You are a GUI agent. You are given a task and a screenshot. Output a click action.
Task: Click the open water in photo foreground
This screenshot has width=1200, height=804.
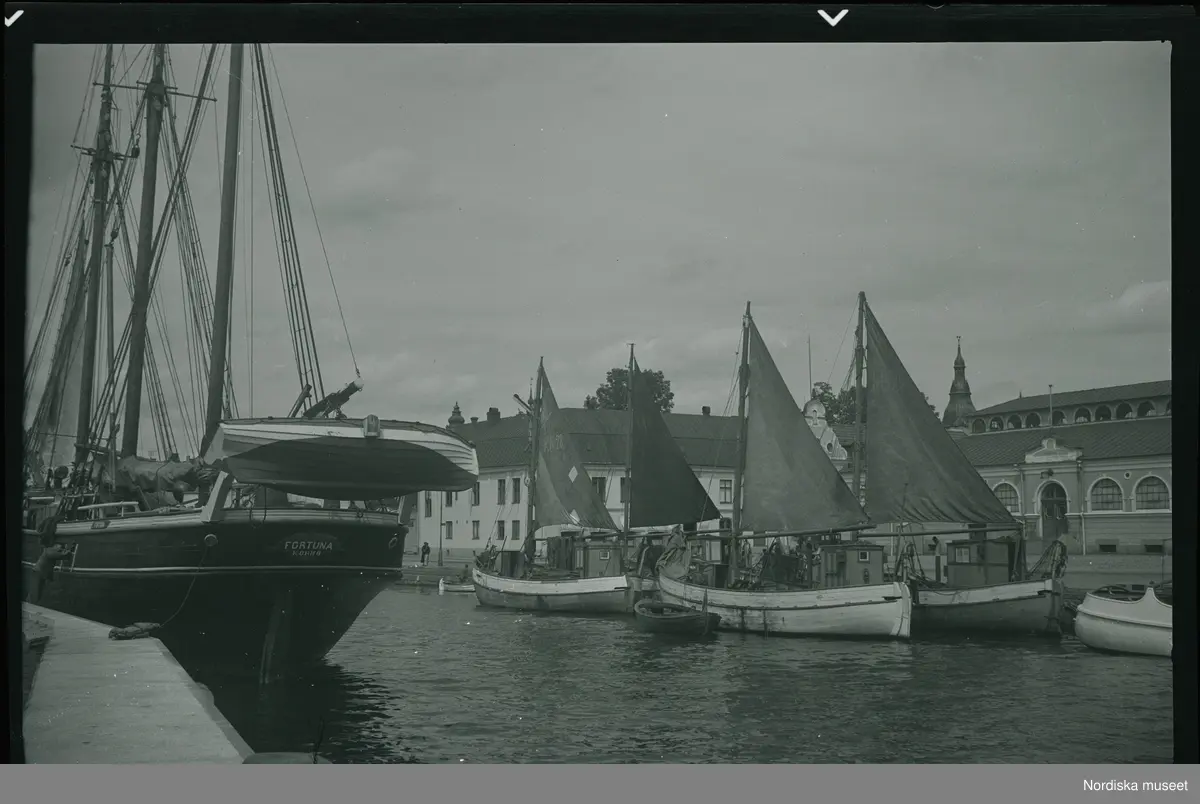(x=700, y=700)
